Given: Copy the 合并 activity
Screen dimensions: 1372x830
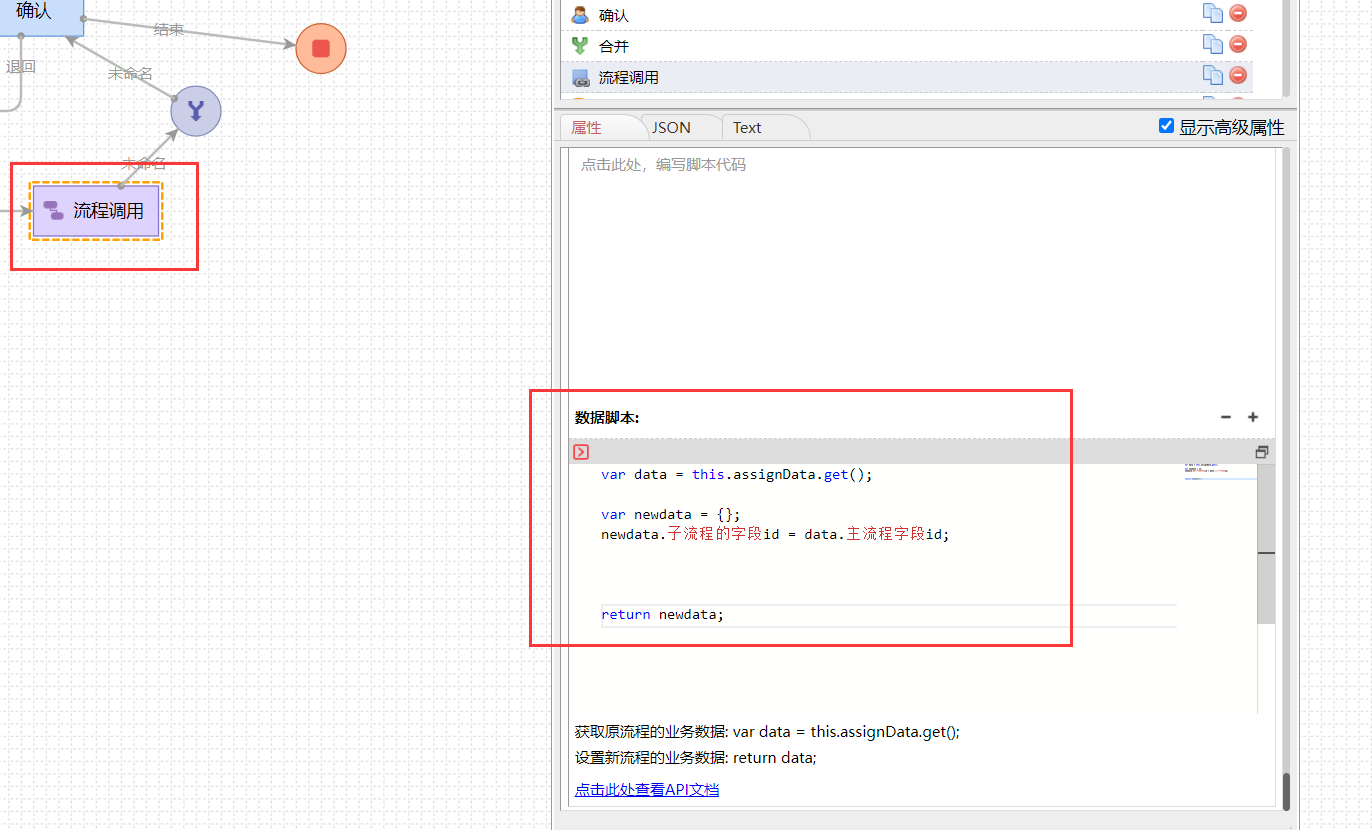Looking at the screenshot, I should (1212, 44).
